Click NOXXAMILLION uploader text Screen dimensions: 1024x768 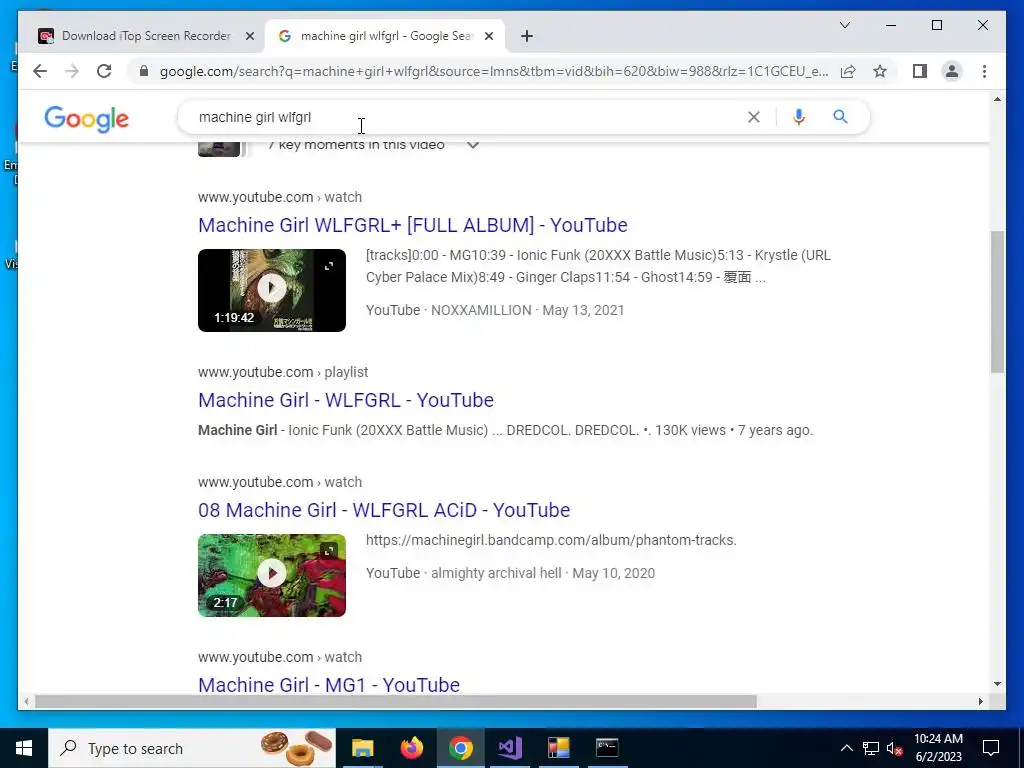[481, 310]
